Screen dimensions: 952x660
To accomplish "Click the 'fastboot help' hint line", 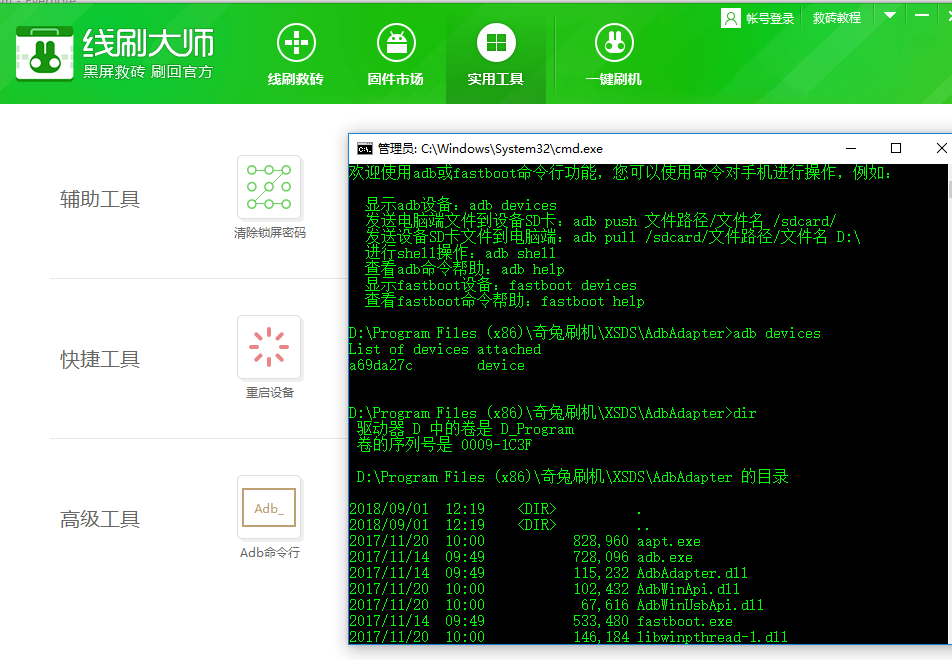I will [x=505, y=301].
